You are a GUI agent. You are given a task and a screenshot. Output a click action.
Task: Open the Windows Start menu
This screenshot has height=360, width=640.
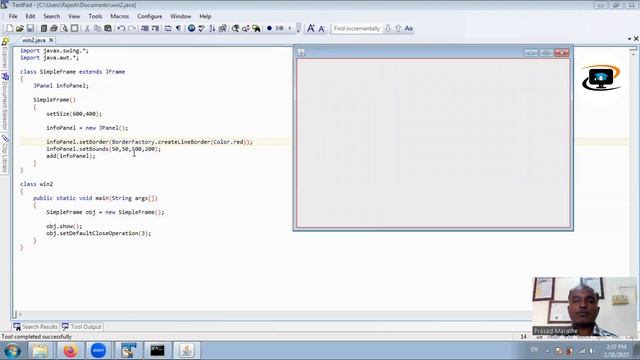tap(12, 351)
